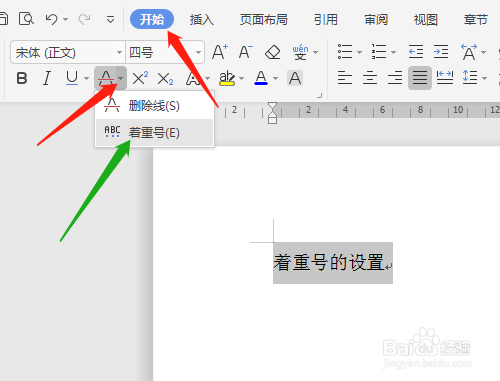The width and height of the screenshot is (500, 381).
Task: Align text right
Action: [x=395, y=78]
